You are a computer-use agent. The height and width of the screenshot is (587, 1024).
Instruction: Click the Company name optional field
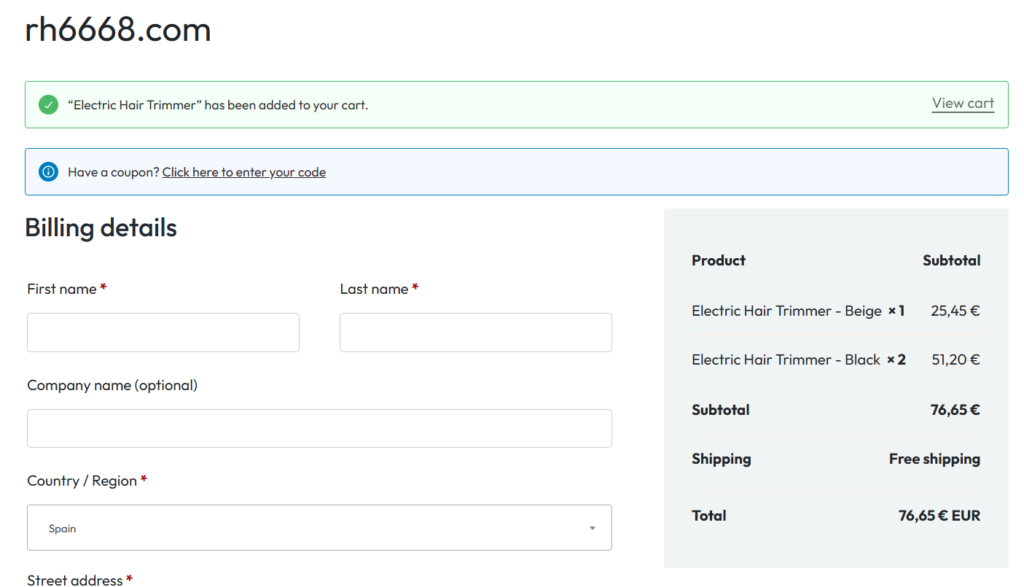pyautogui.click(x=319, y=428)
